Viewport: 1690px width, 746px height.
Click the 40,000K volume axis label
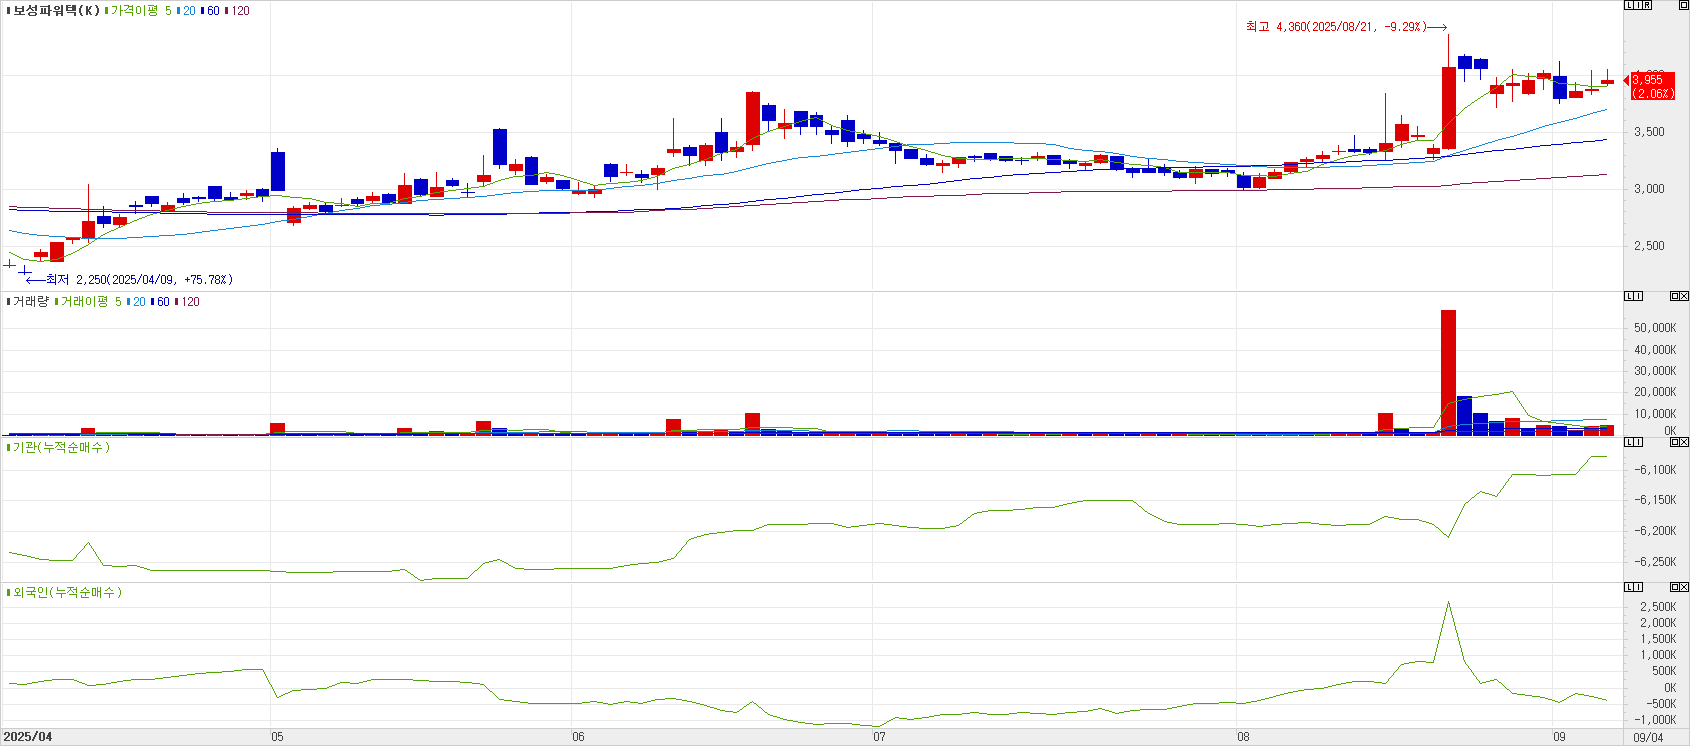(x=1655, y=350)
